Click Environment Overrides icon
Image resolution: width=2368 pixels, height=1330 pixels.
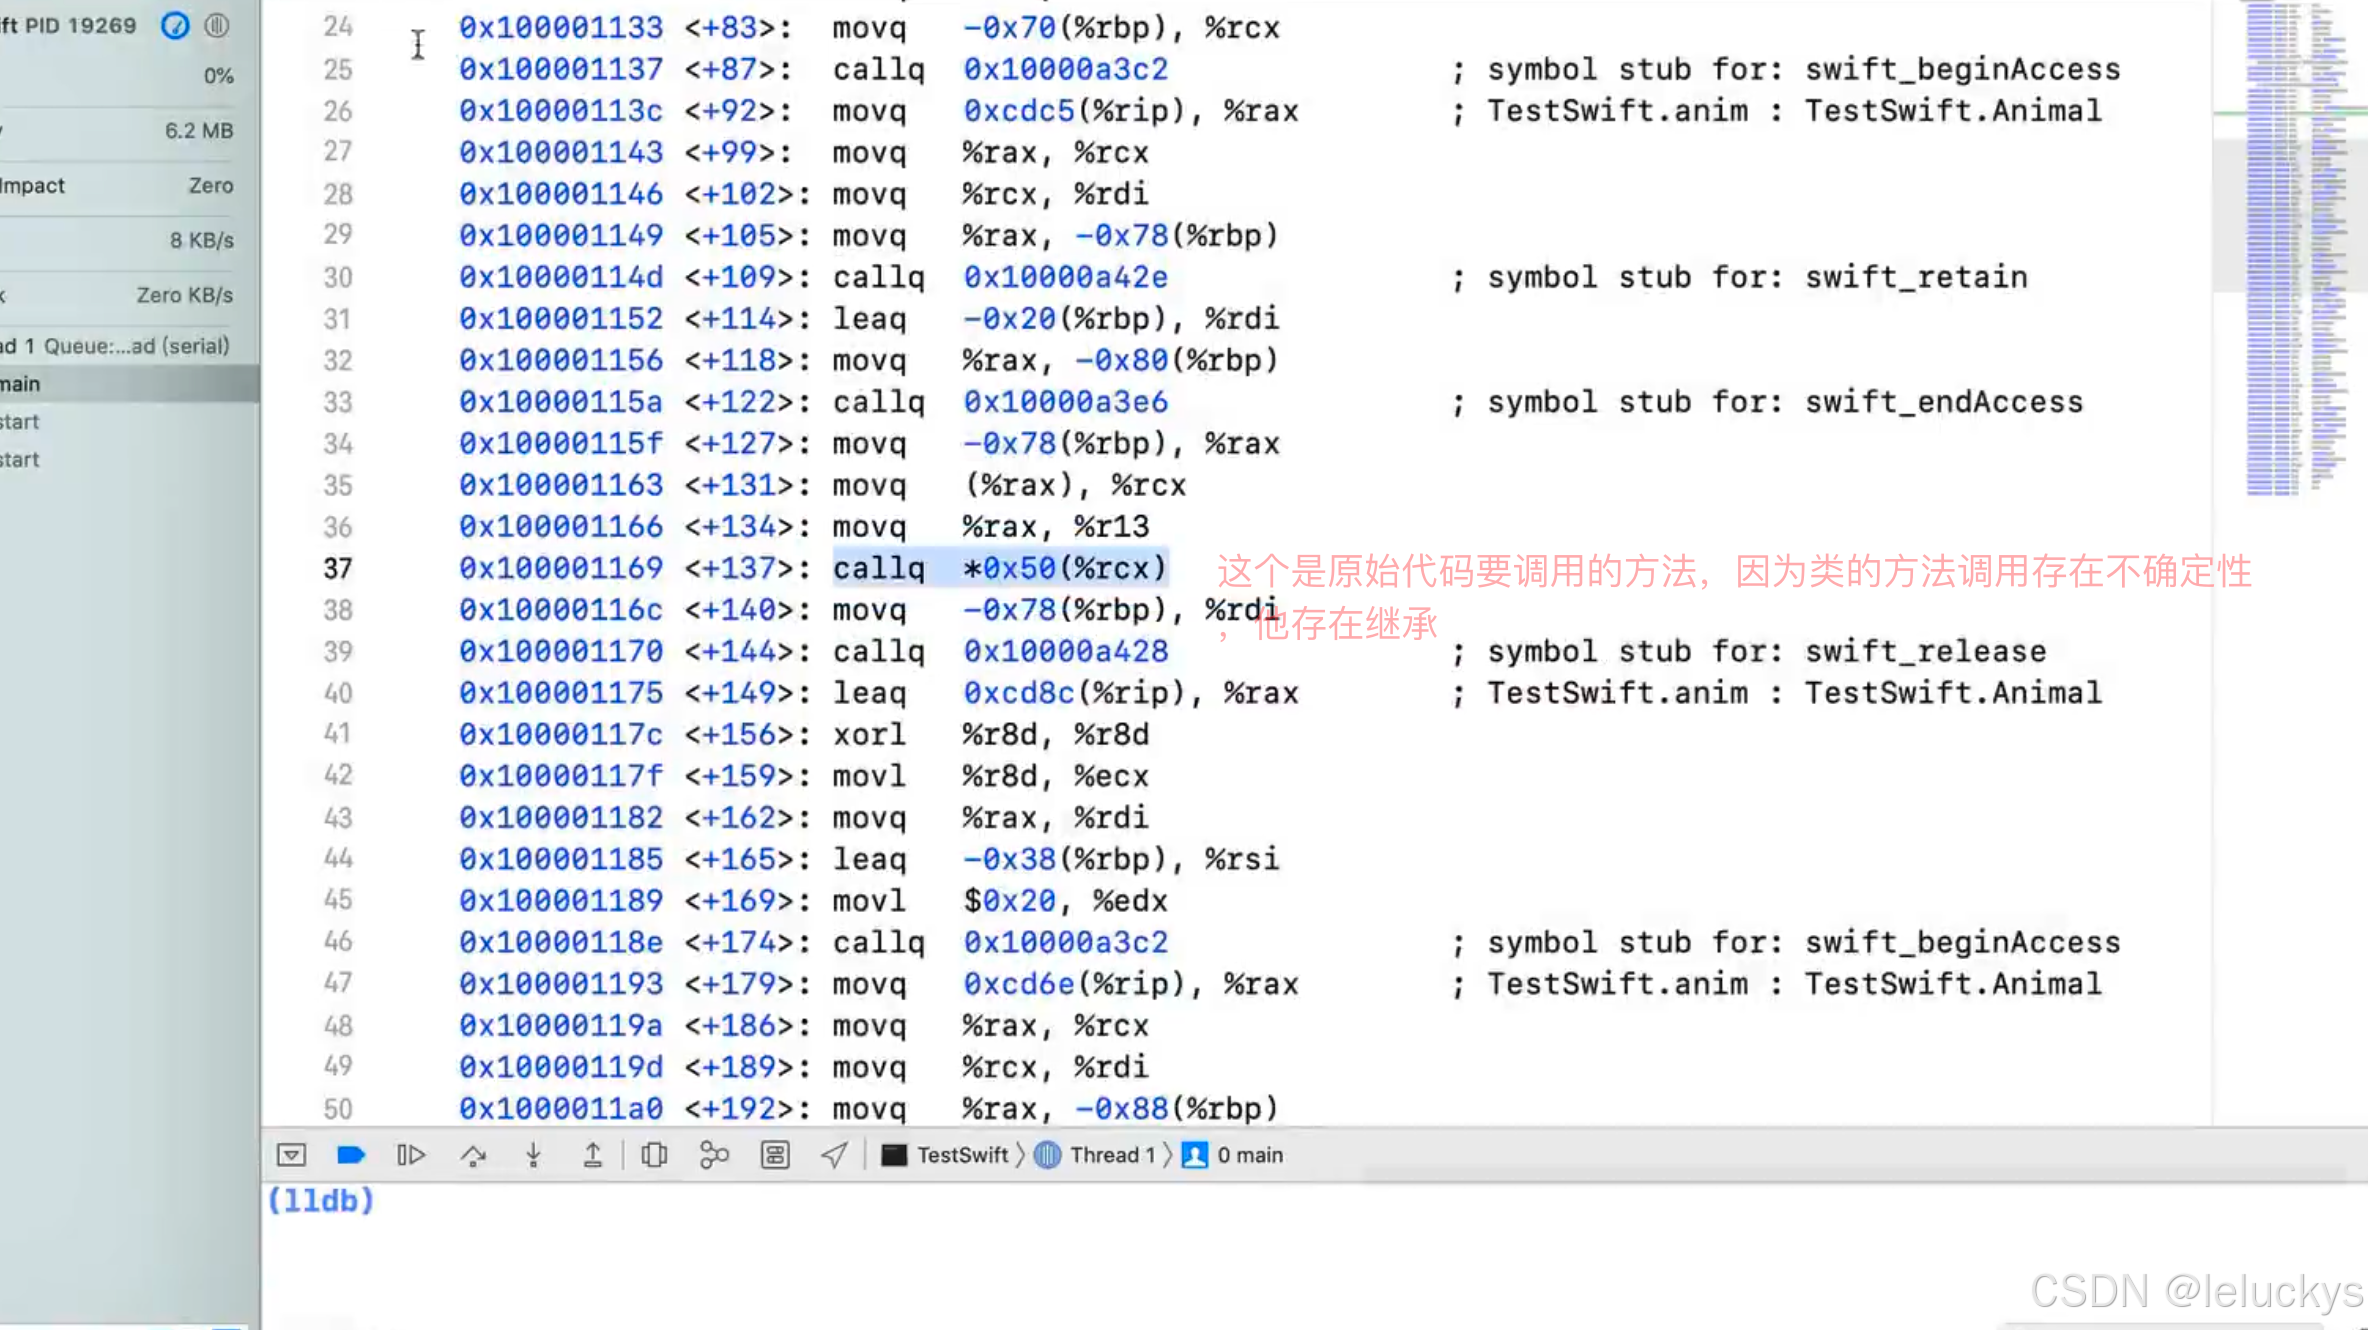tap(775, 1155)
